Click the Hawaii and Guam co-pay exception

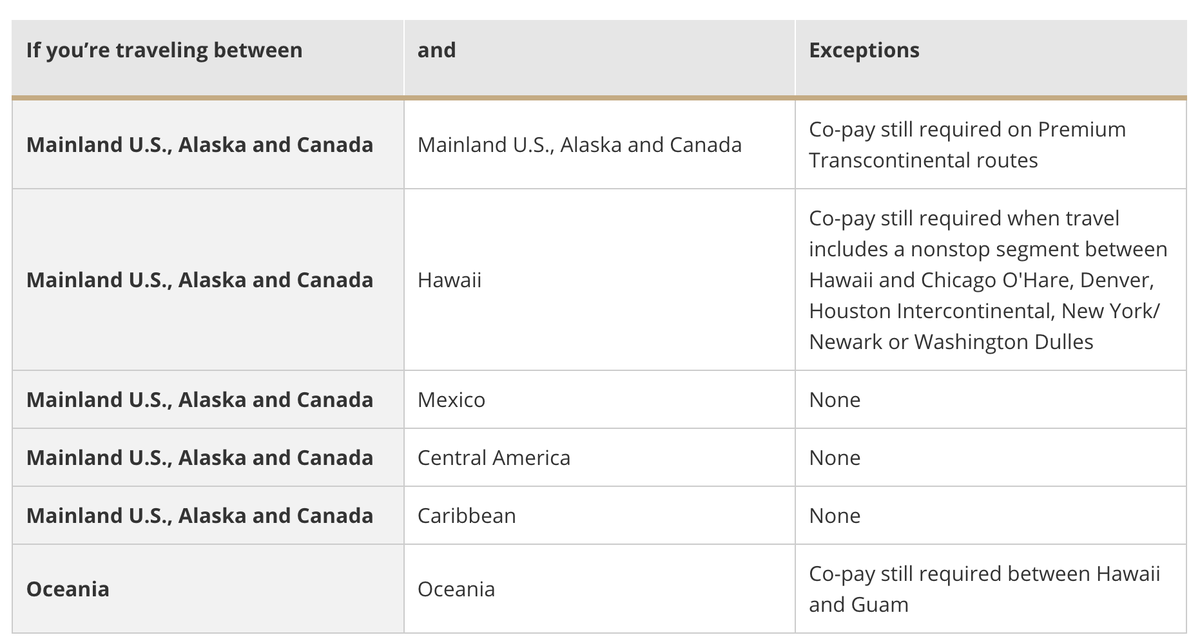tap(984, 589)
